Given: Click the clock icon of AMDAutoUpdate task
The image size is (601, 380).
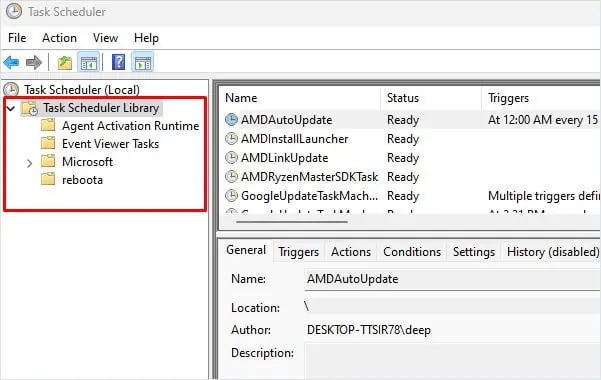Looking at the screenshot, I should (231, 120).
